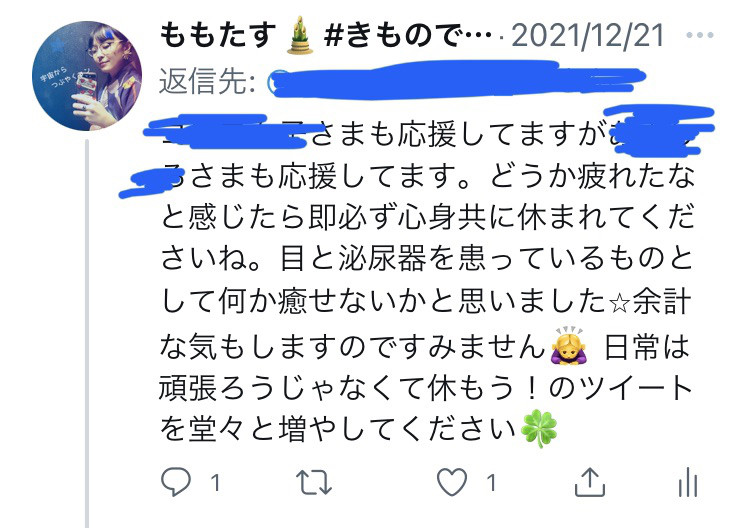Click the #きもので hashtag in name
The height and width of the screenshot is (528, 750).
(x=408, y=35)
